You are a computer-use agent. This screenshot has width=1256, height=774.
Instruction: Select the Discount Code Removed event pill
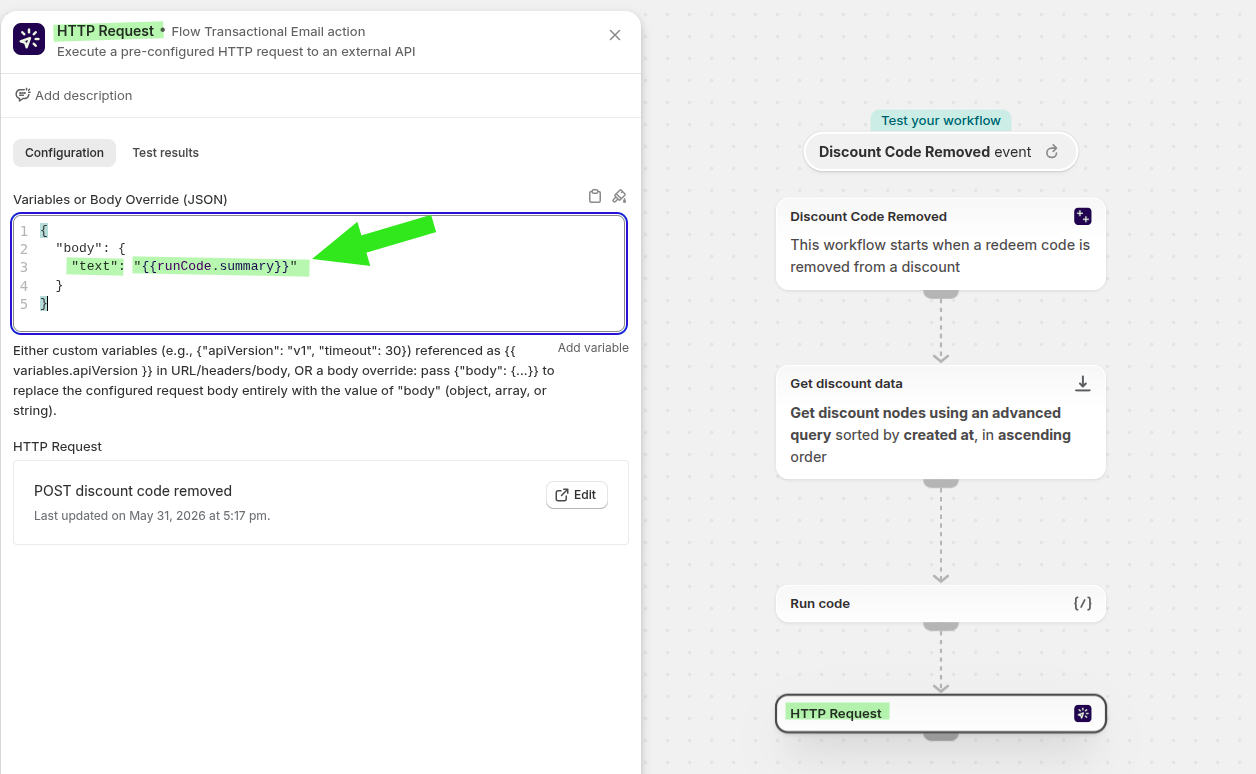click(x=941, y=152)
